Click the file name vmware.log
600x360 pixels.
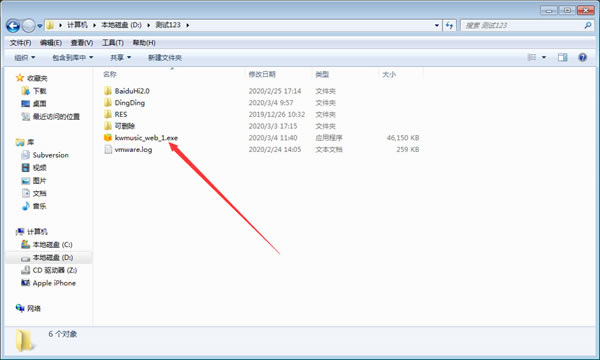pyautogui.click(x=134, y=150)
